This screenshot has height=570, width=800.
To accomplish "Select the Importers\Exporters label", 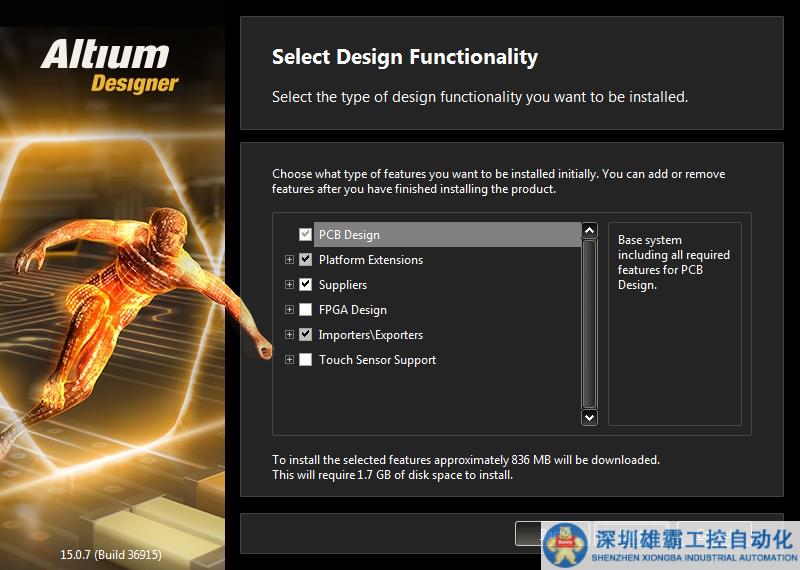I will pos(370,335).
